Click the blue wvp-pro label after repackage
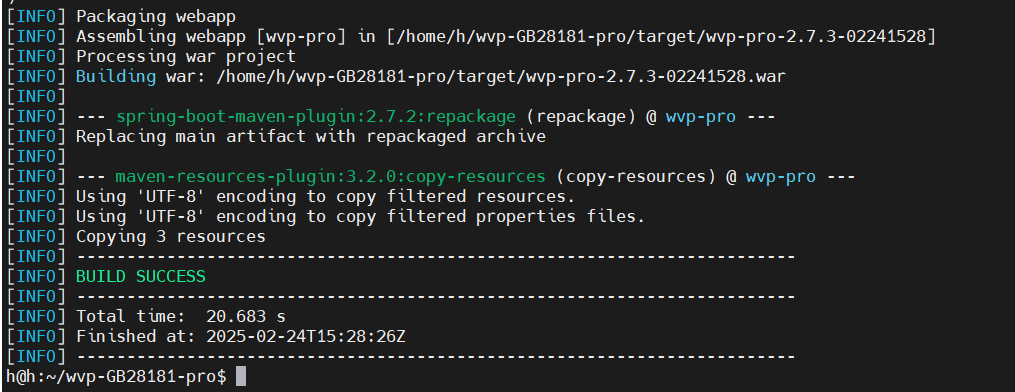 click(700, 117)
